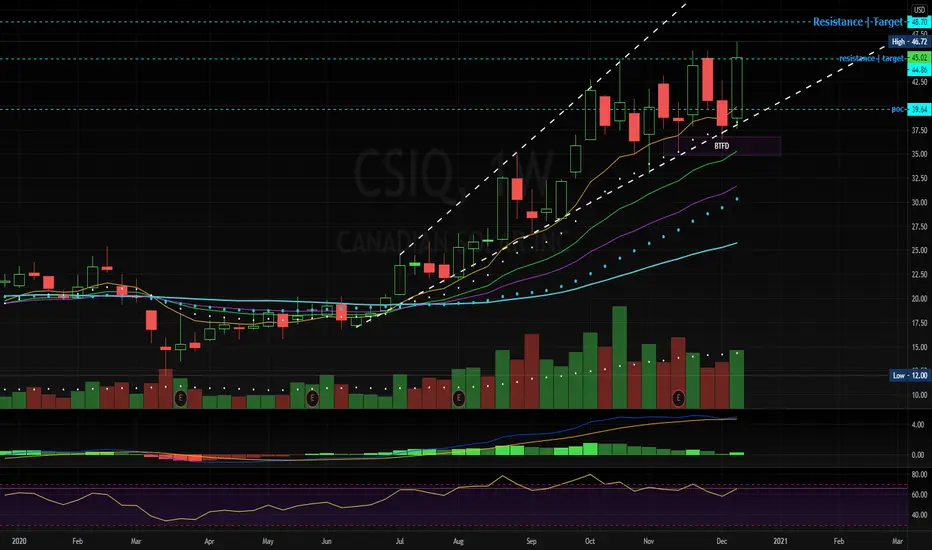Click the small 'resistance | target' label

[x=871, y=58]
